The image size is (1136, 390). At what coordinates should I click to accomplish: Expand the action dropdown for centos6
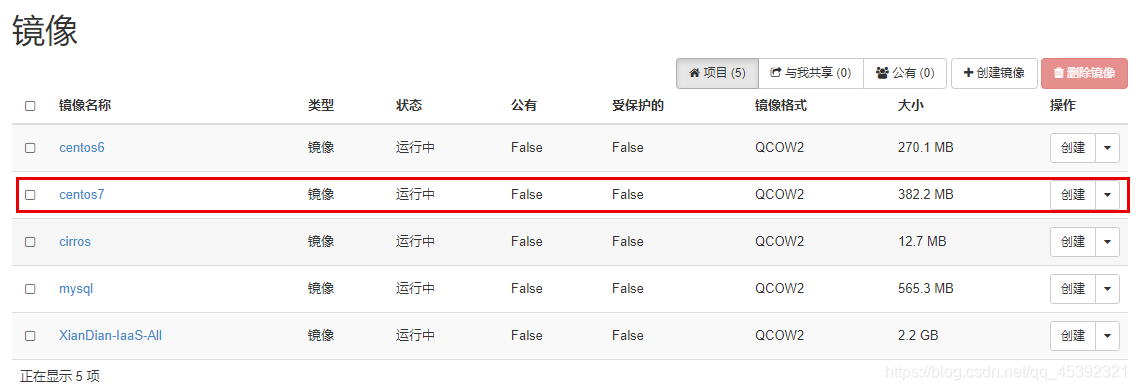click(x=1107, y=148)
